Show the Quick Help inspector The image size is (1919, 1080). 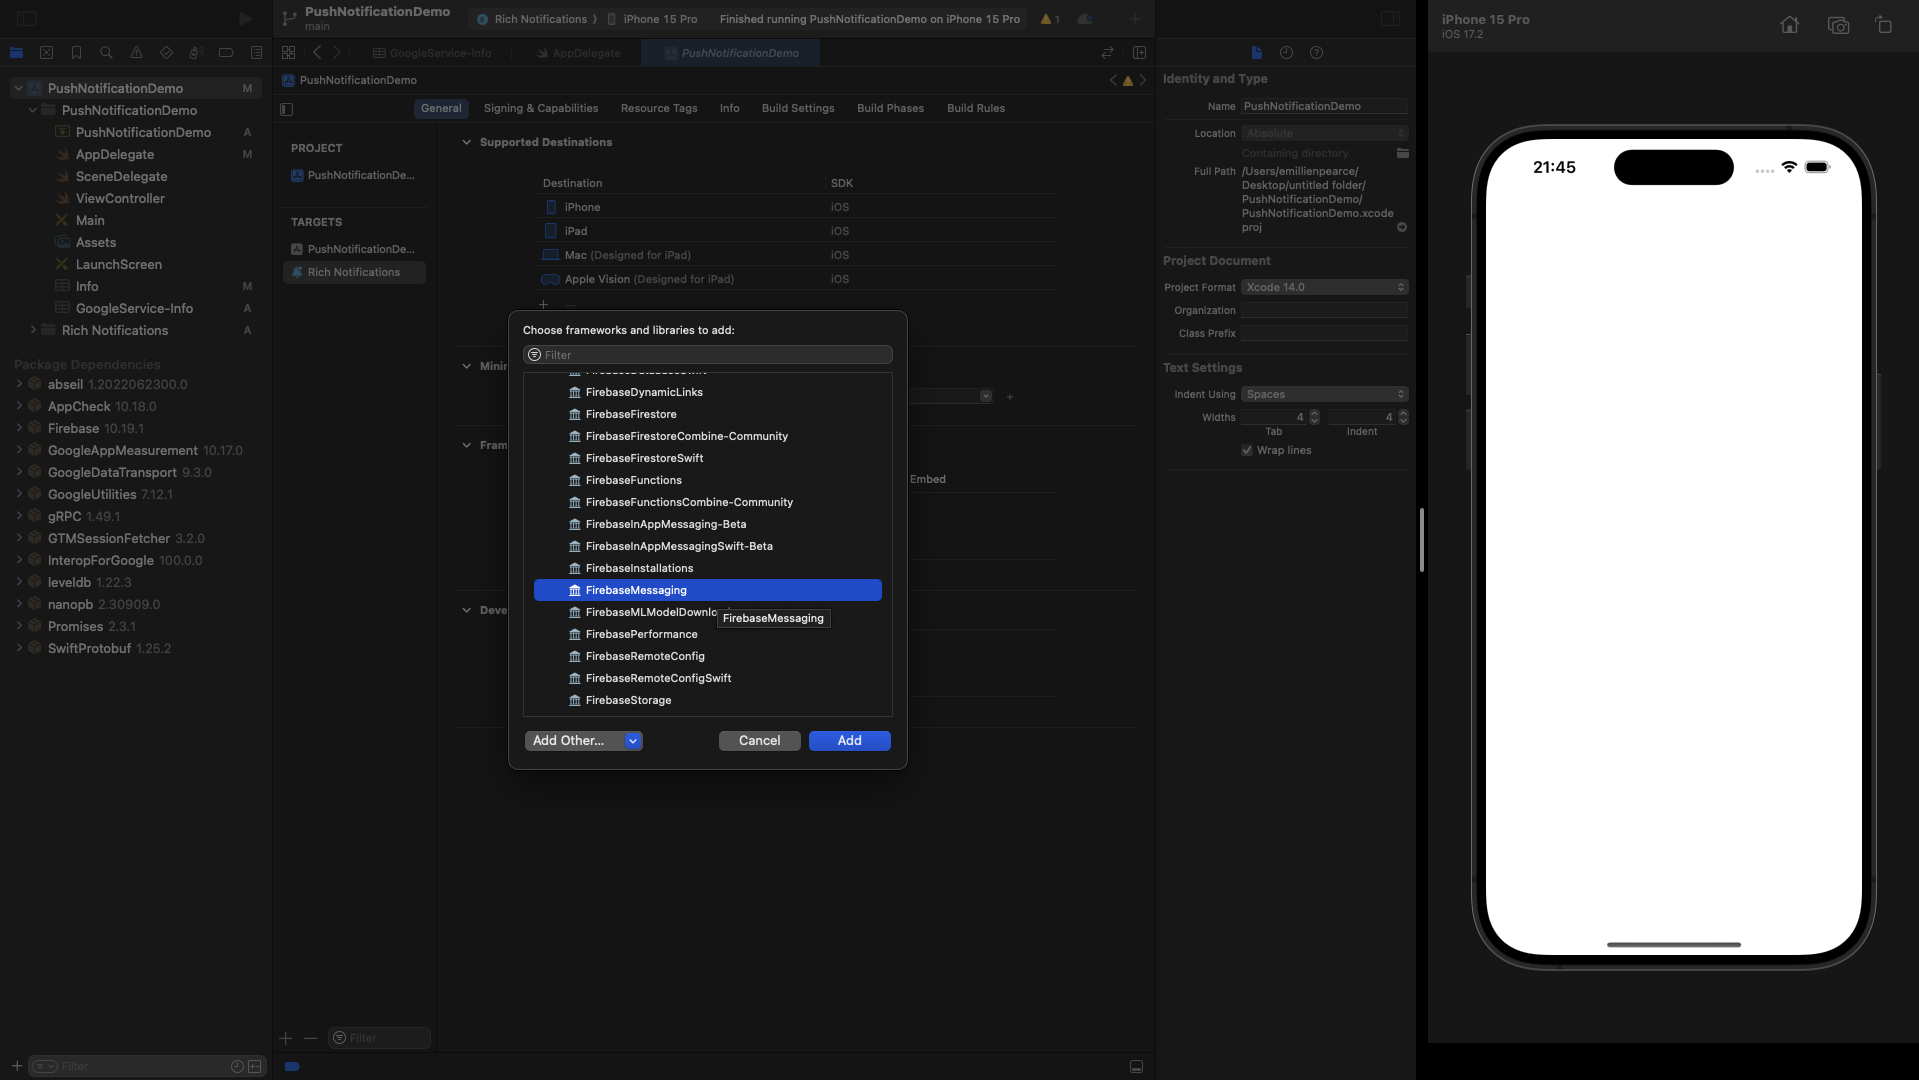click(1317, 53)
